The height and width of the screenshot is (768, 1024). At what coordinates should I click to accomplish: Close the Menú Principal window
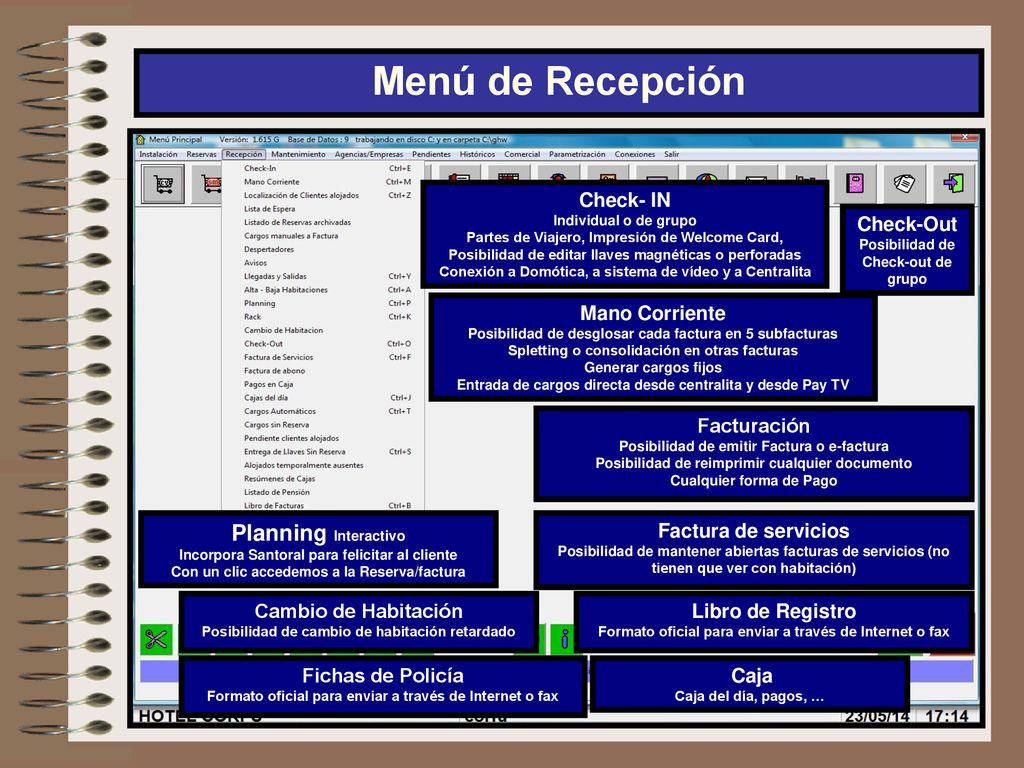964,137
